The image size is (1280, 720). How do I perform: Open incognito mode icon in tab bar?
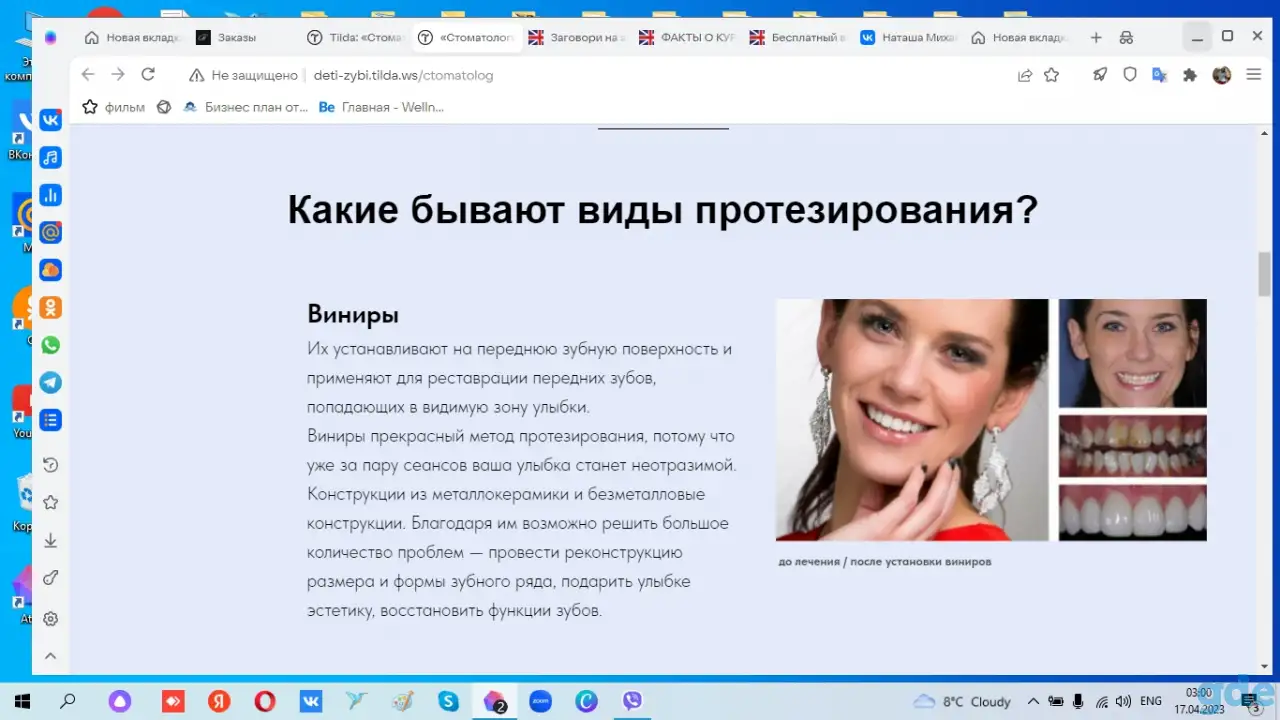pyautogui.click(x=1126, y=37)
